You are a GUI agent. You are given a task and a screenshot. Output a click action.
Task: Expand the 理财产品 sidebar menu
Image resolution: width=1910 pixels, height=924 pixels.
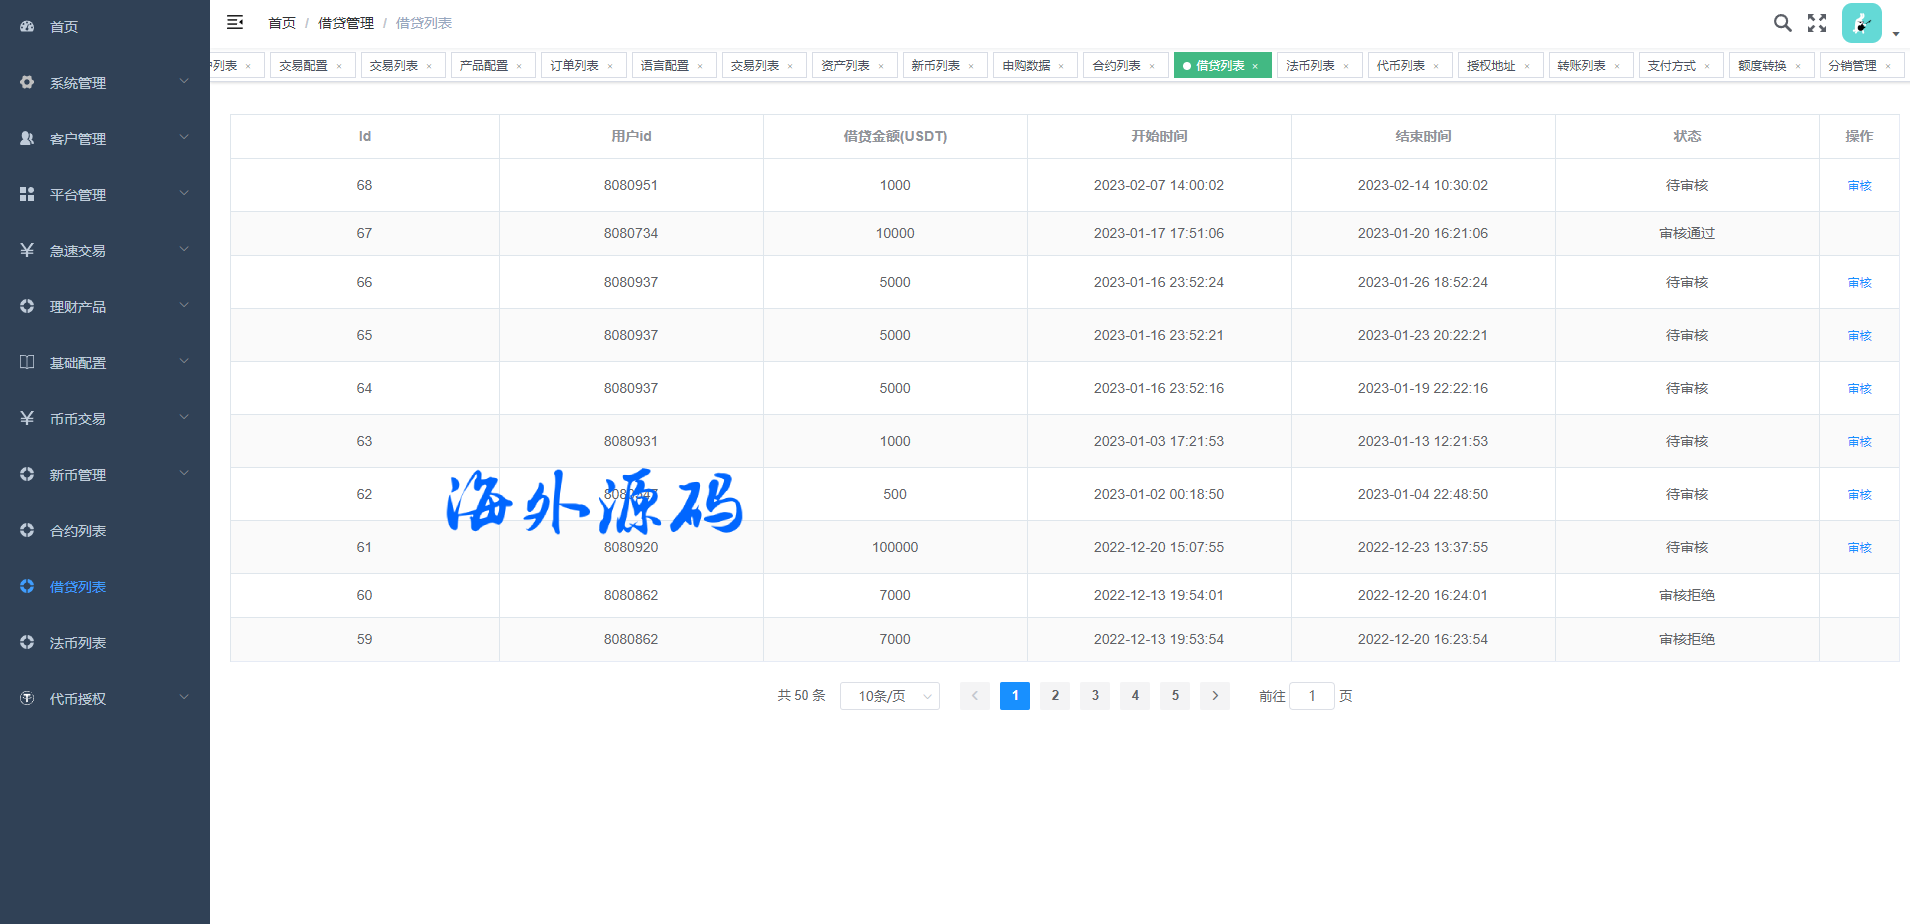pos(105,307)
